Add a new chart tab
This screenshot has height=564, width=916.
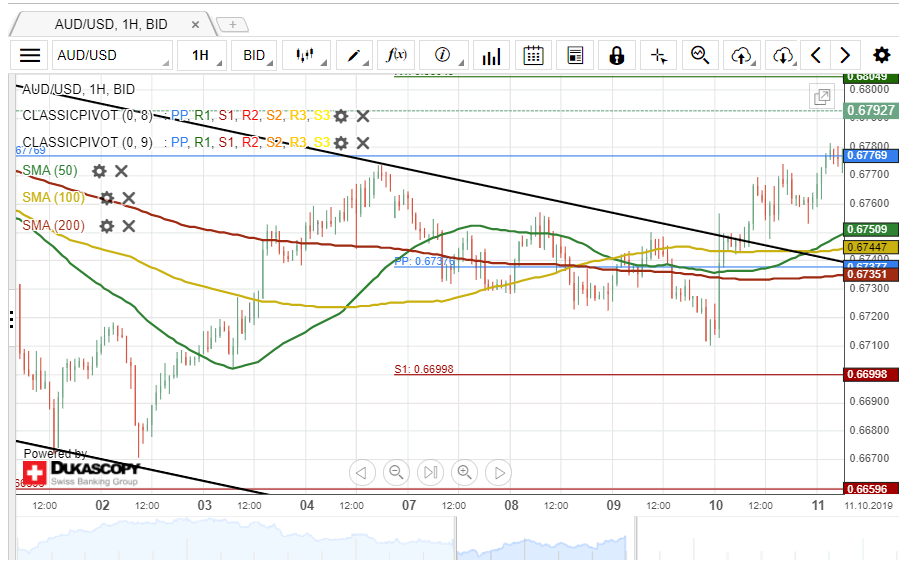click(232, 24)
